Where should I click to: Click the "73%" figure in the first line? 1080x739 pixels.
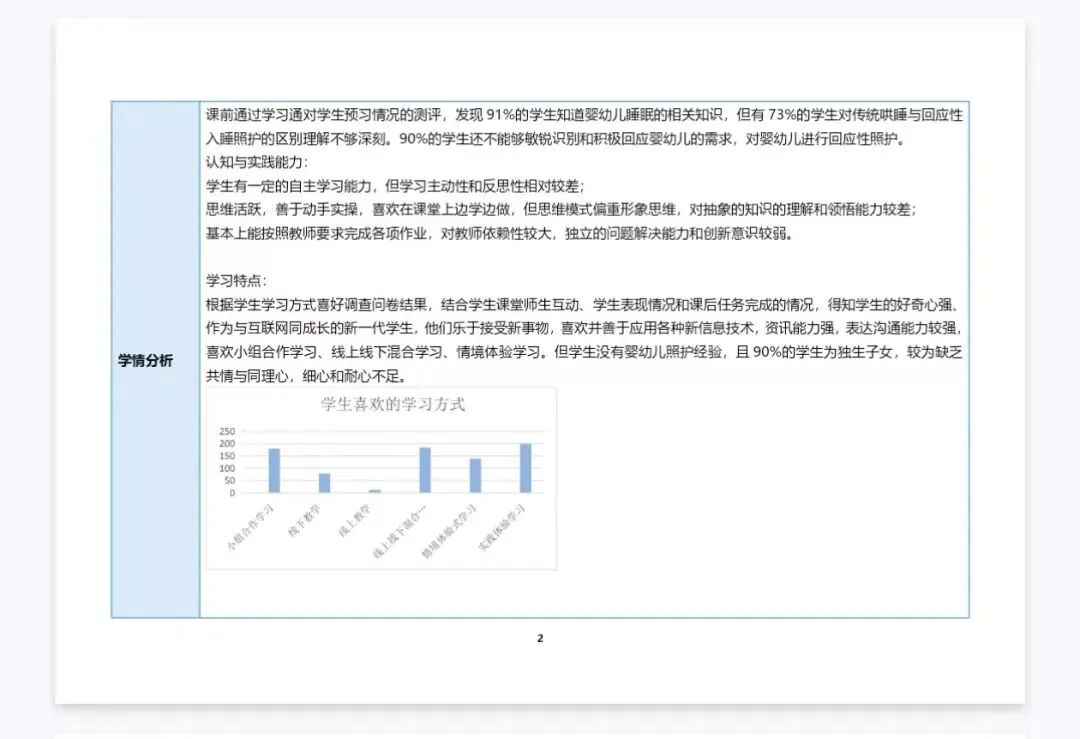pos(782,115)
